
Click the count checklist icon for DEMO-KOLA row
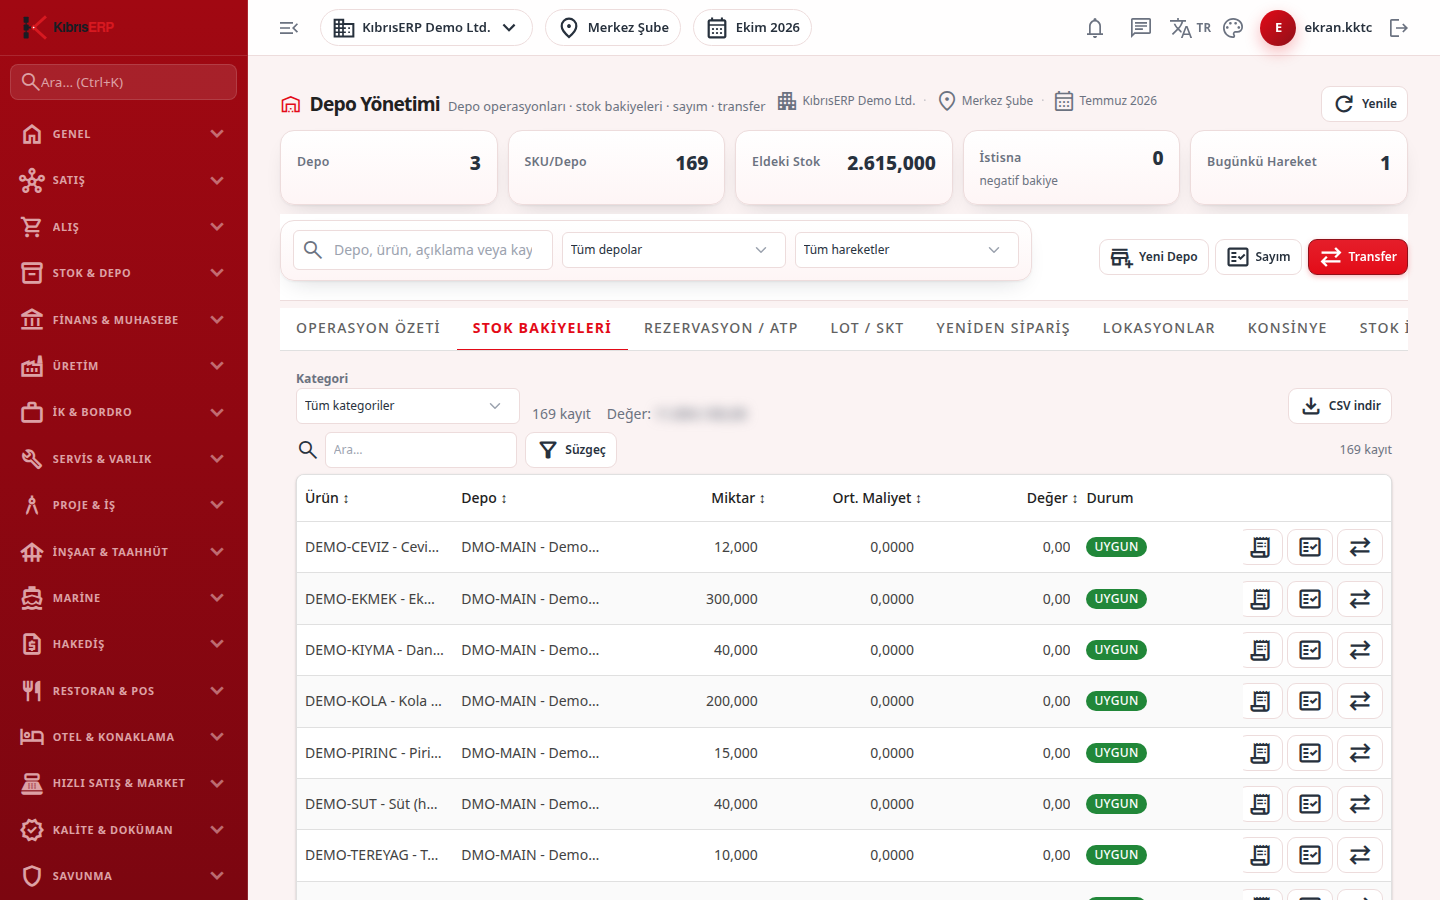click(1310, 701)
